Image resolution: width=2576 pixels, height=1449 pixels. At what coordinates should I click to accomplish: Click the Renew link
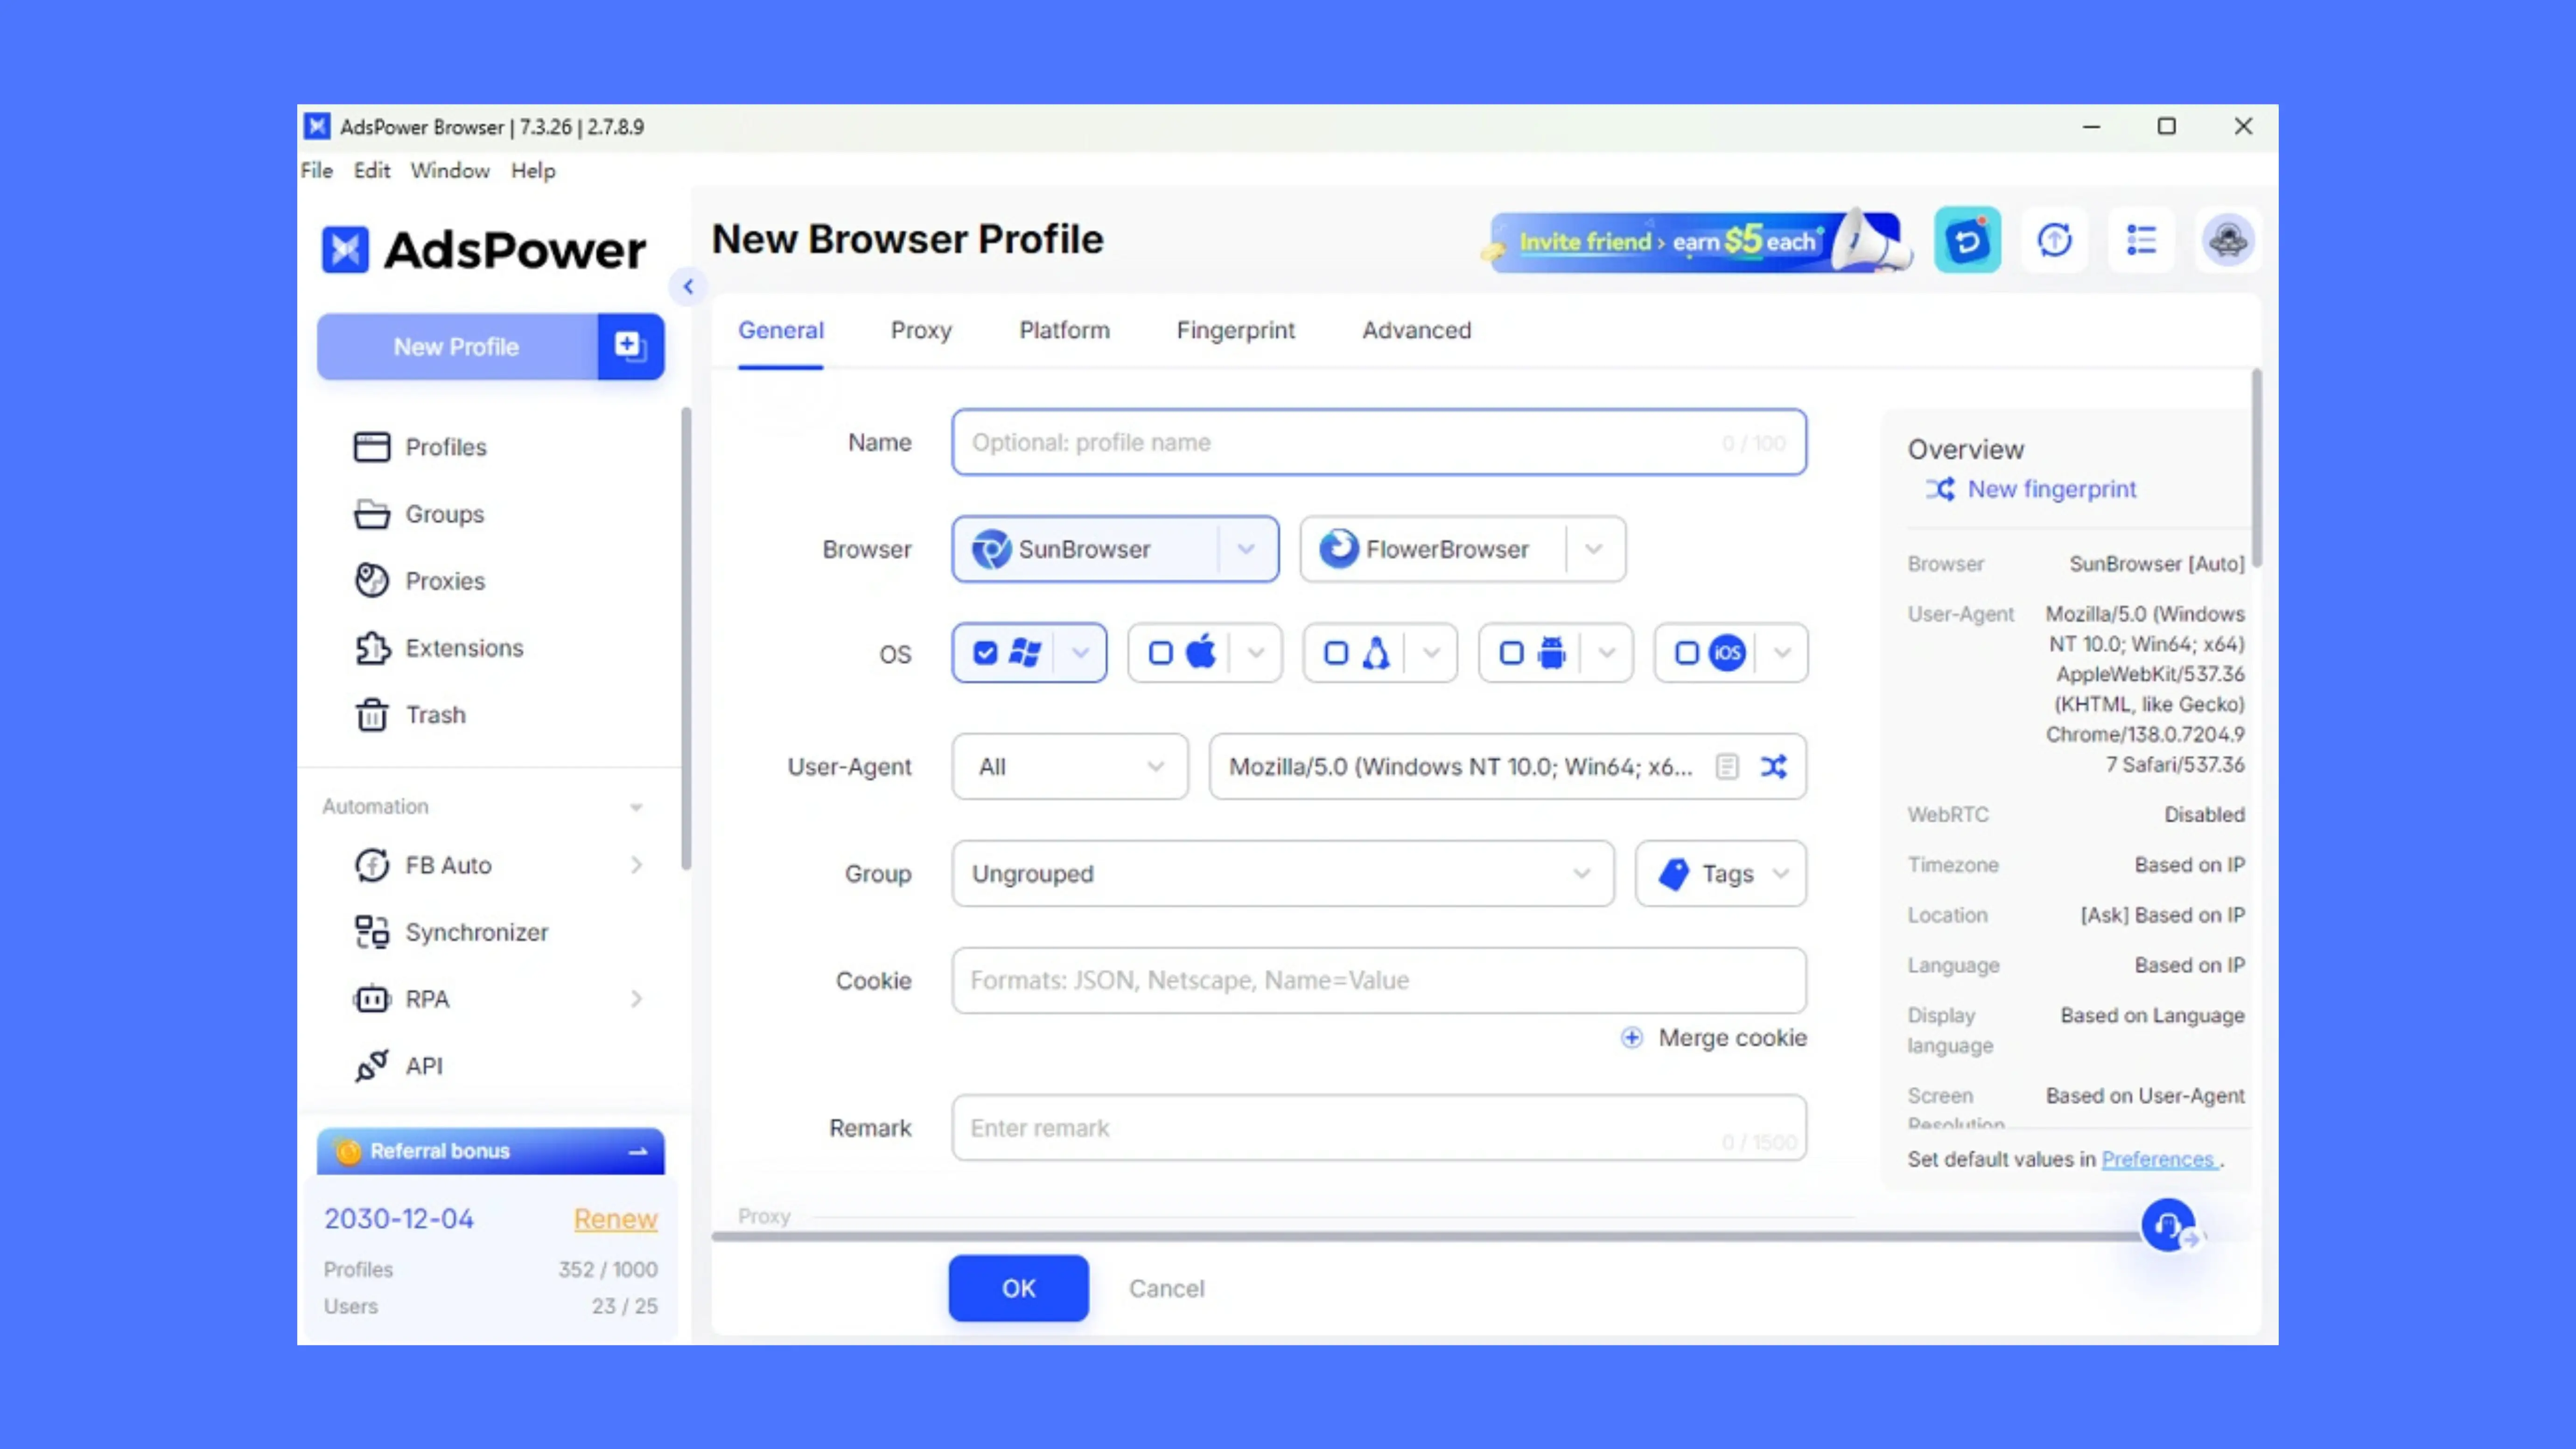(615, 1219)
